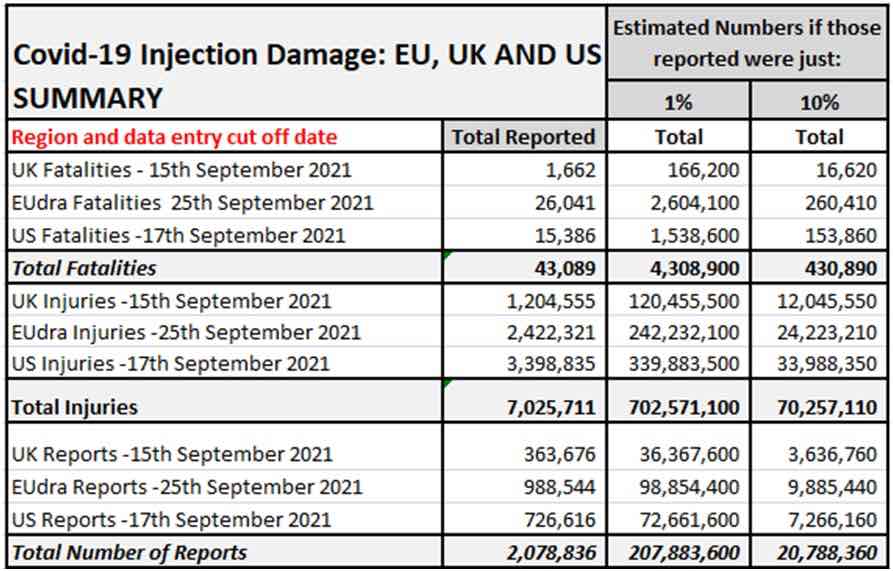Click the 1% estimate header cell

678,102
